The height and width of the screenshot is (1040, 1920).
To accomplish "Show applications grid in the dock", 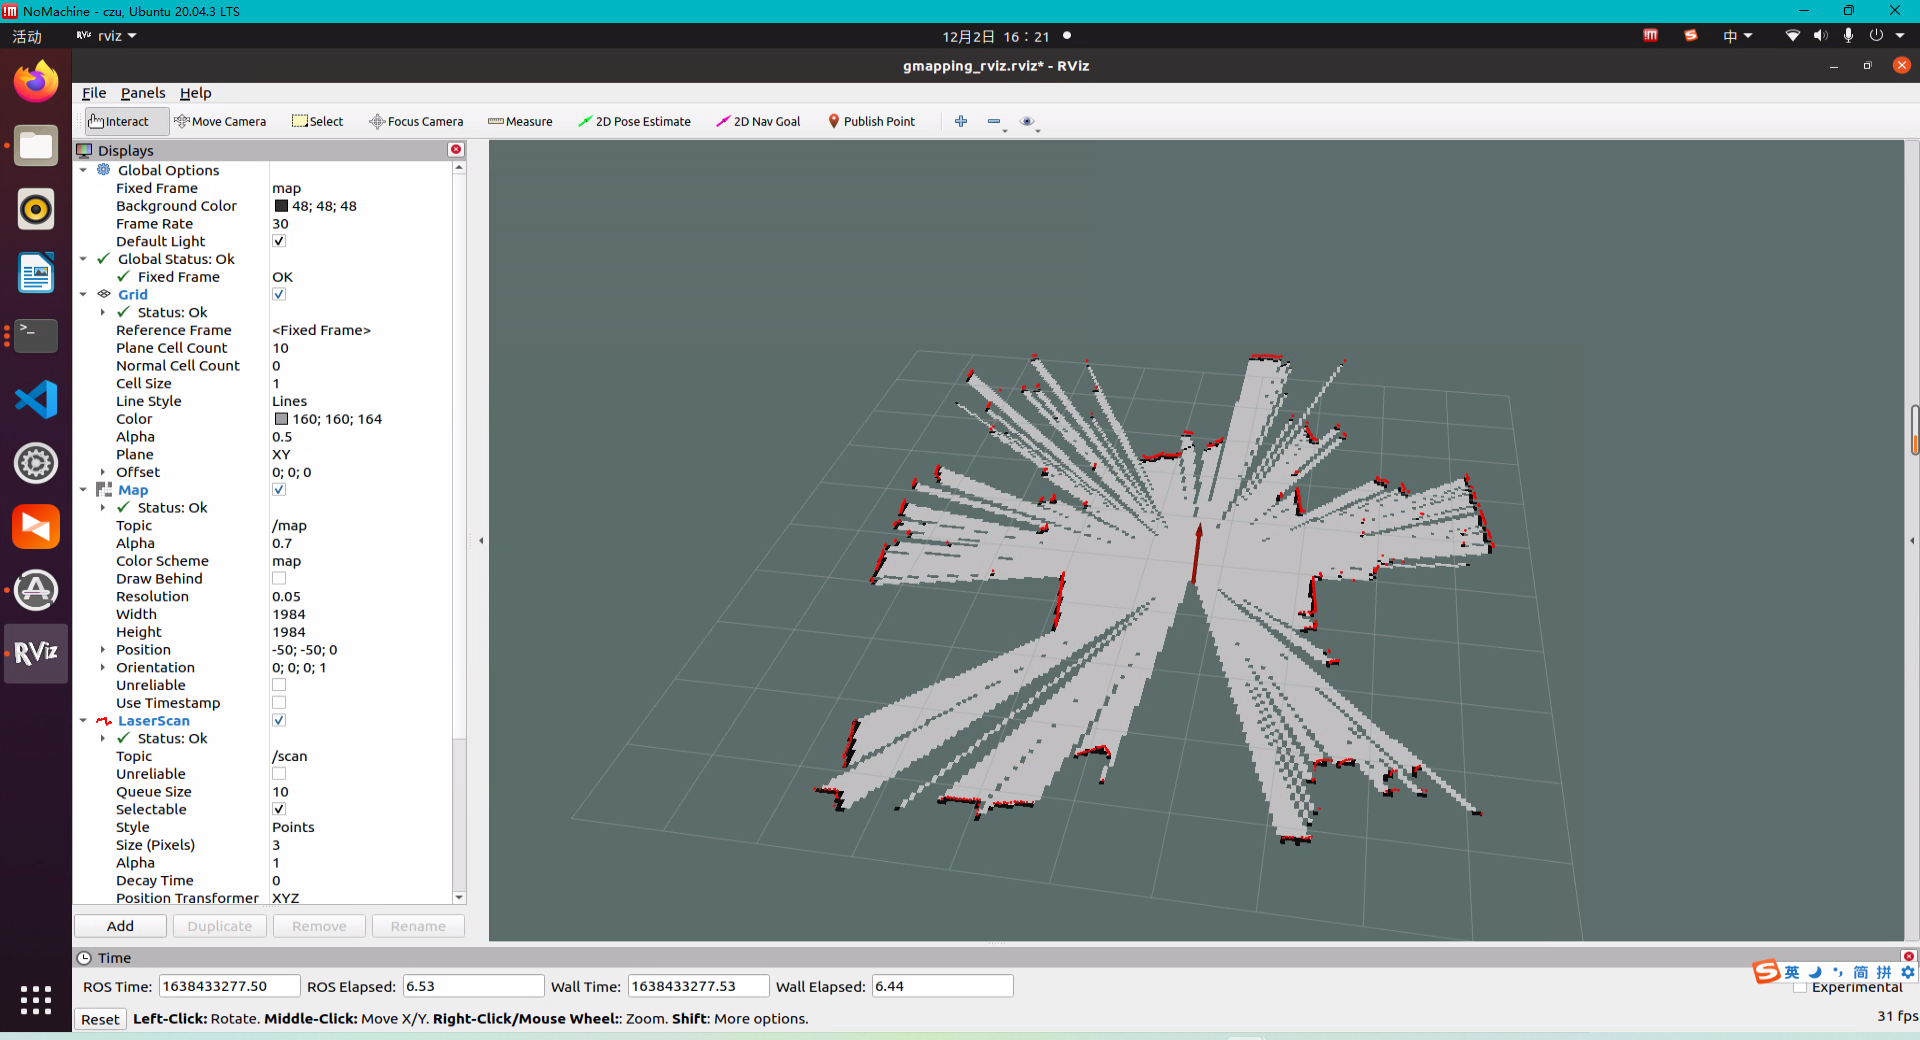I will click(x=36, y=1000).
